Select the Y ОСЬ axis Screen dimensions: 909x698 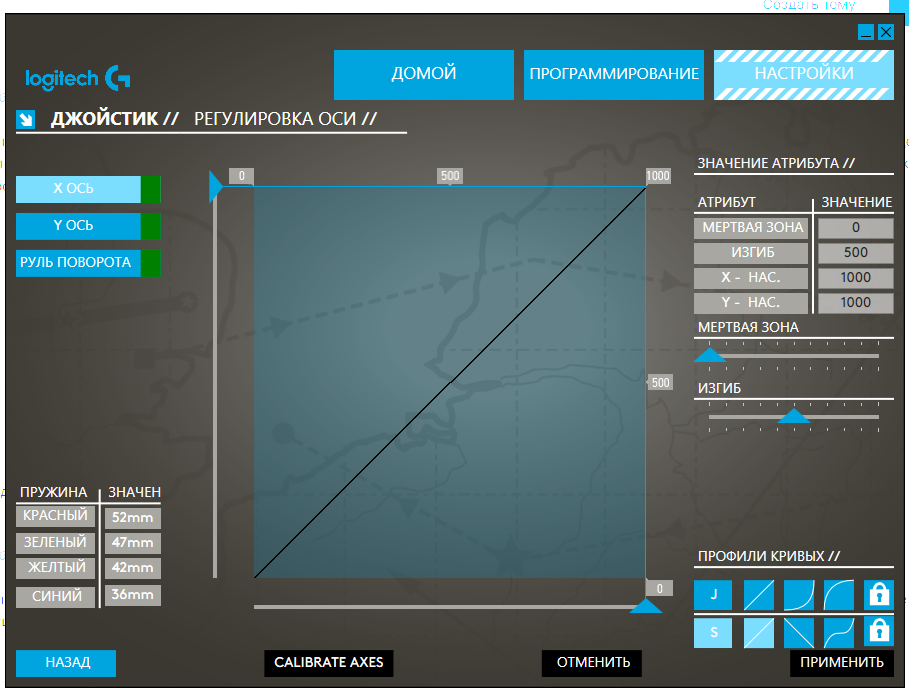coord(78,226)
